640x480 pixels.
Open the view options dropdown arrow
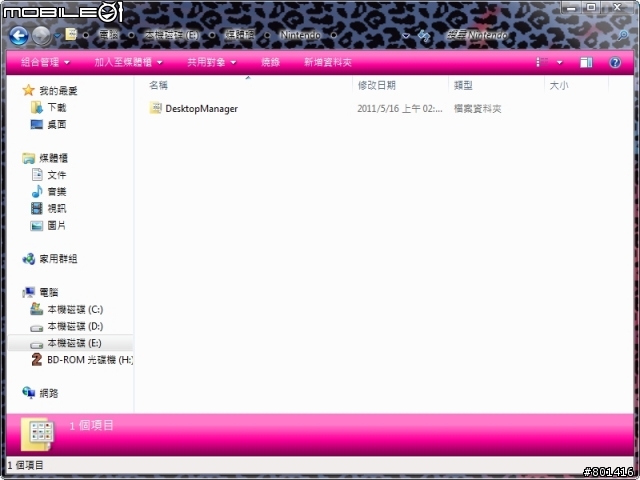coord(560,63)
